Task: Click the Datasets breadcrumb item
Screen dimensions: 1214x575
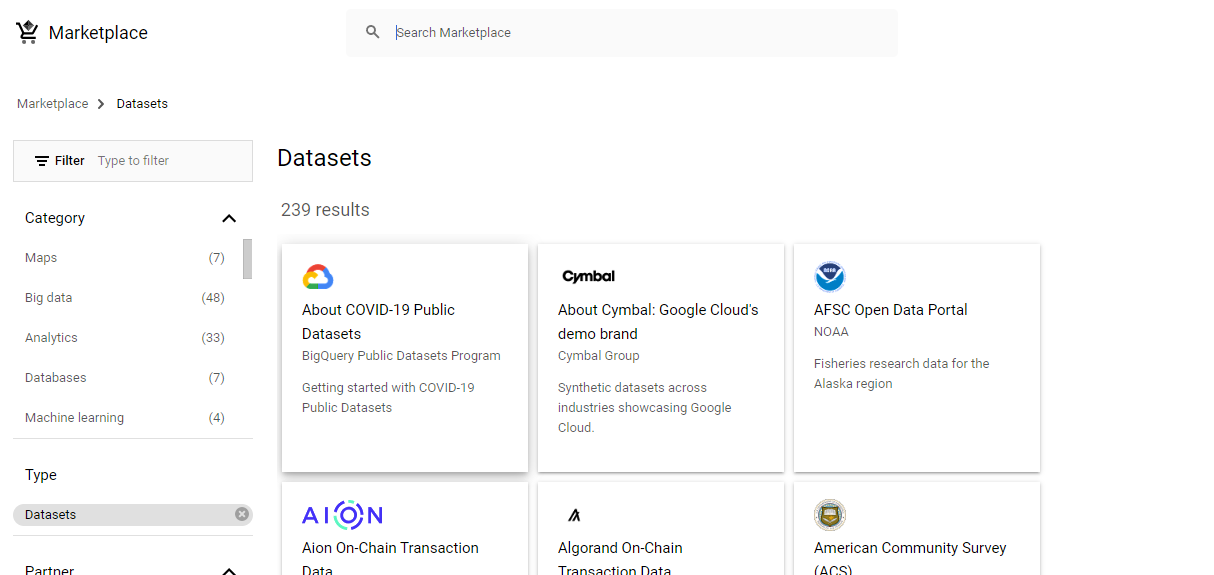Action: tap(142, 104)
